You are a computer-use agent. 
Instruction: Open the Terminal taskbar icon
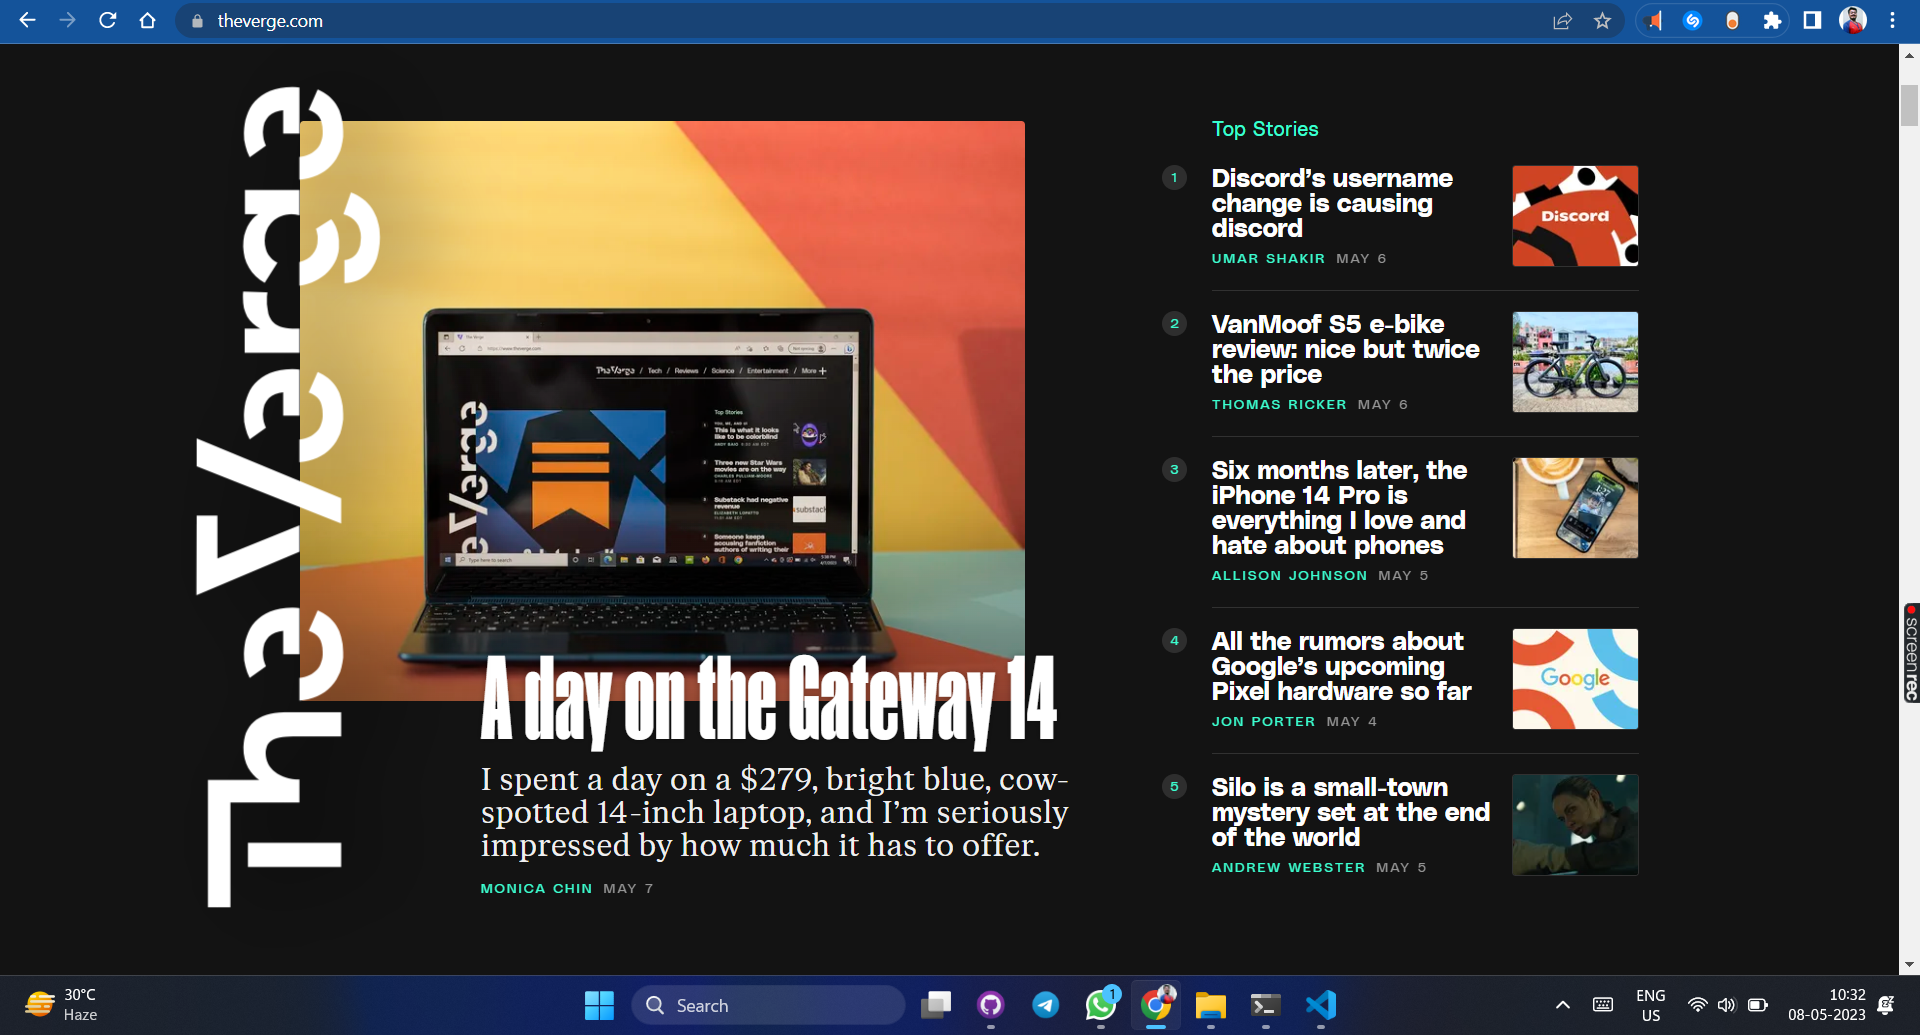coord(1266,1005)
